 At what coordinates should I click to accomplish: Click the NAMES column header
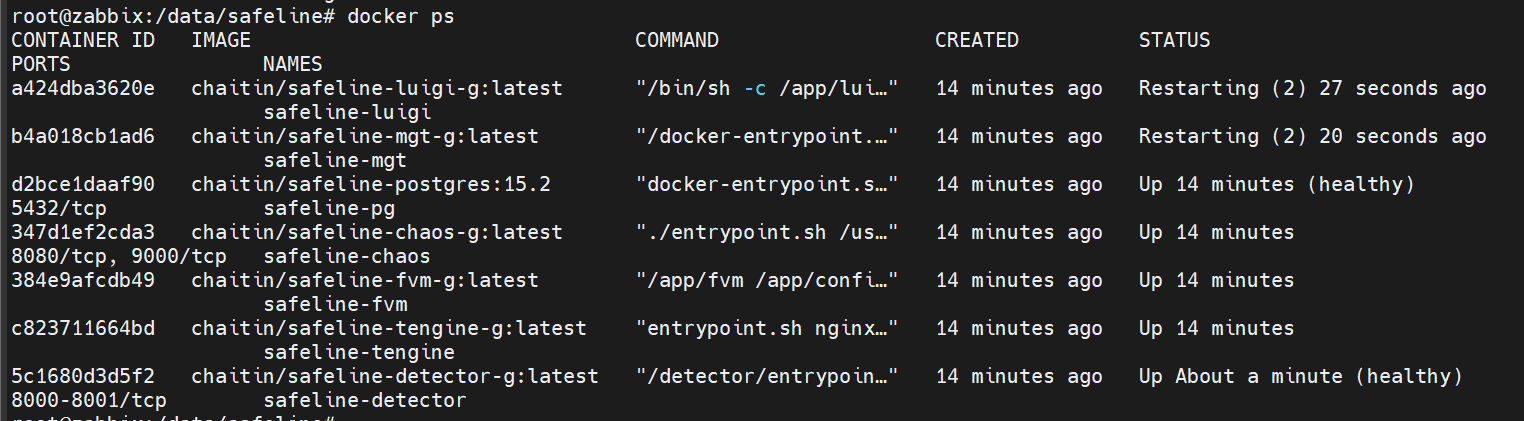coord(293,64)
